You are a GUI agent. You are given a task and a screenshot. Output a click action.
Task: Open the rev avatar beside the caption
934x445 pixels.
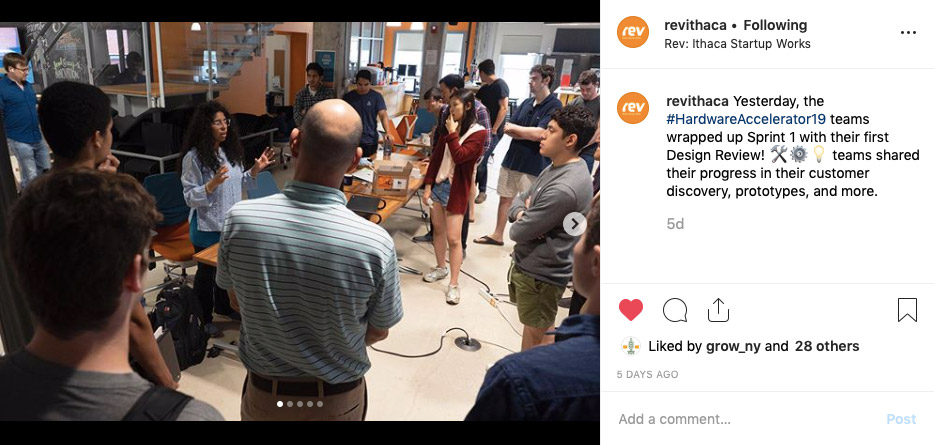pos(633,108)
